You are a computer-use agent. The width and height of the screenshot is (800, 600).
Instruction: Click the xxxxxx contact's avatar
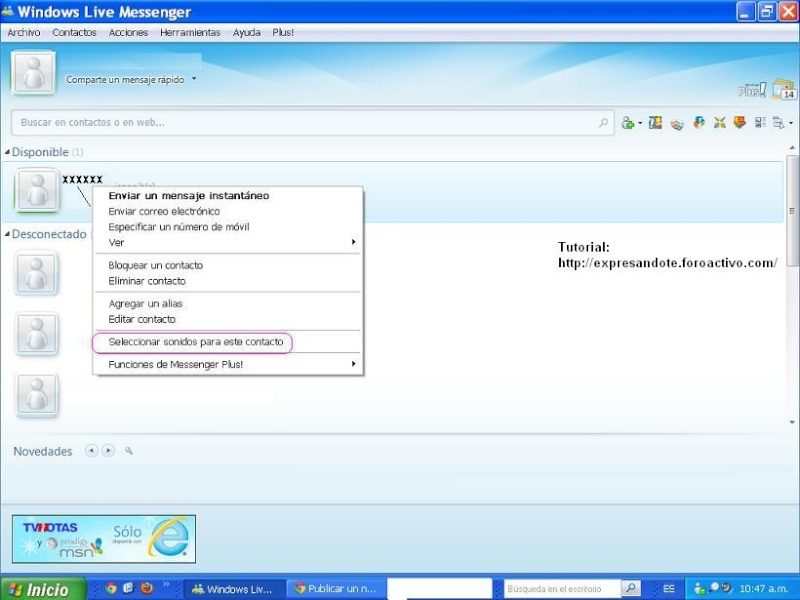click(37, 190)
